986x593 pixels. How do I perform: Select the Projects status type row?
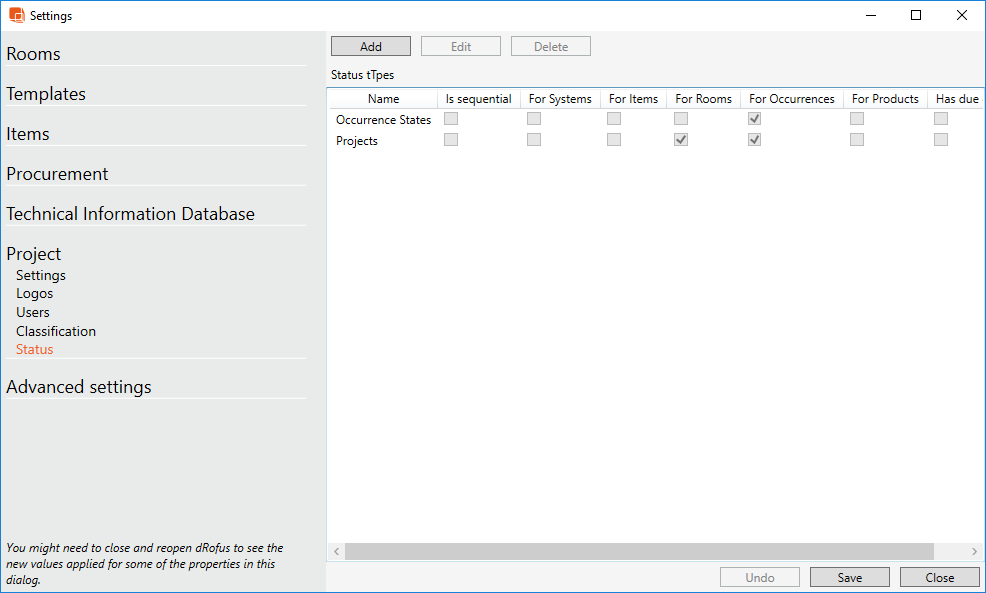point(356,140)
